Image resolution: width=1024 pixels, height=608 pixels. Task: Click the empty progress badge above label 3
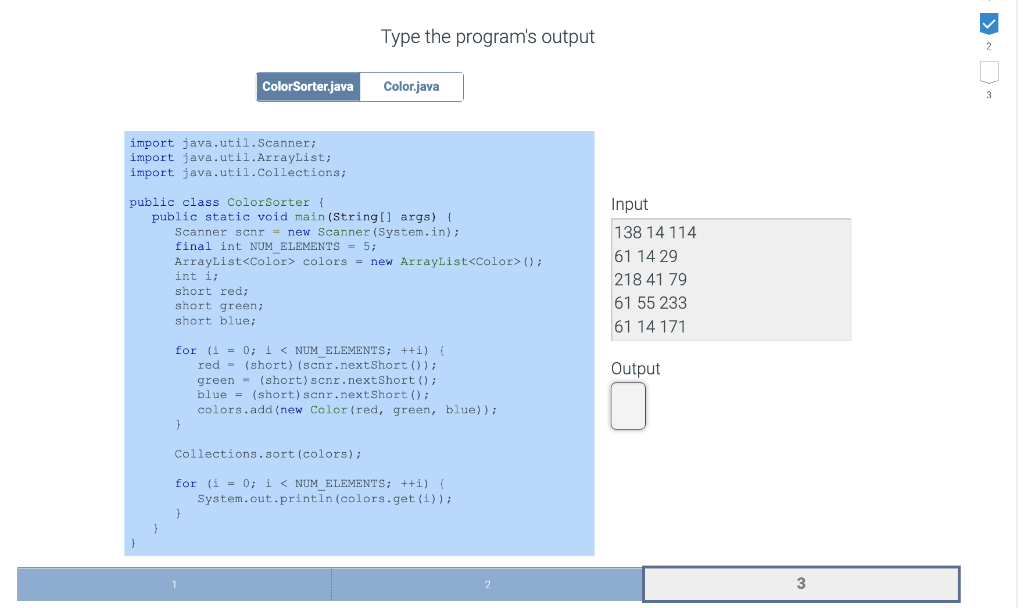989,71
